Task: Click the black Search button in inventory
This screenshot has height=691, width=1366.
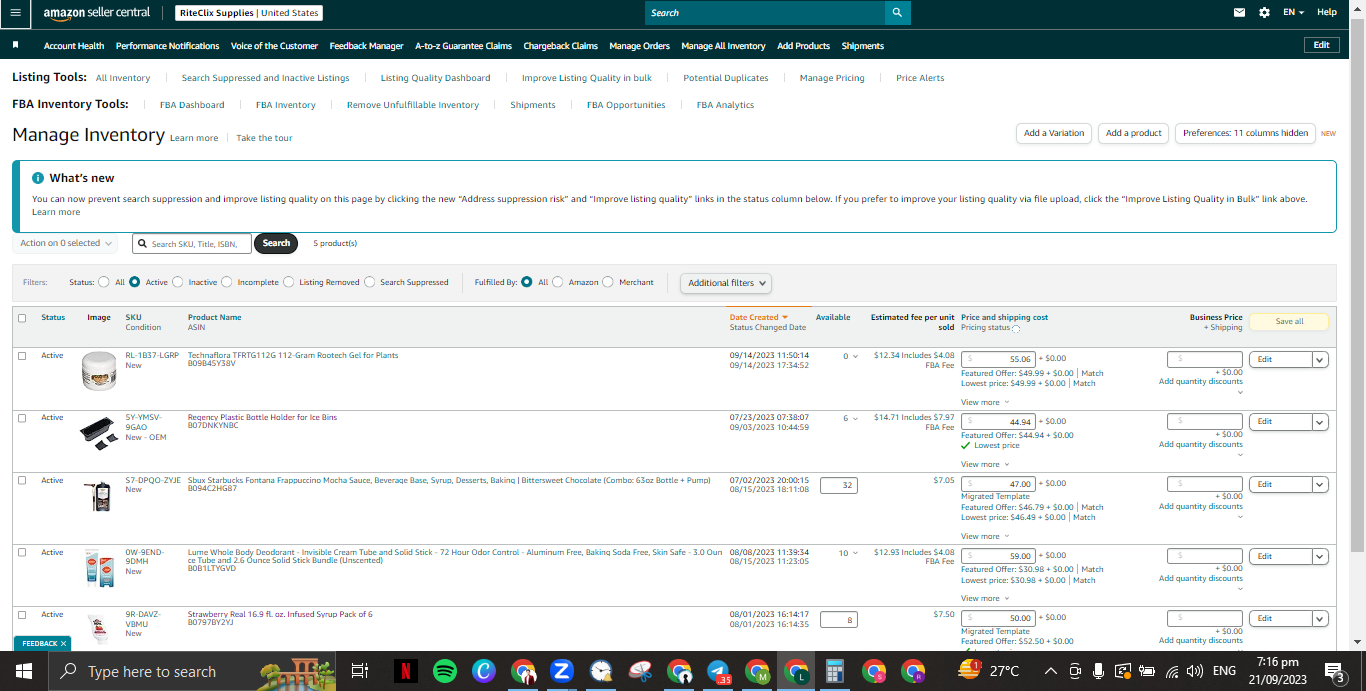Action: pyautogui.click(x=276, y=243)
